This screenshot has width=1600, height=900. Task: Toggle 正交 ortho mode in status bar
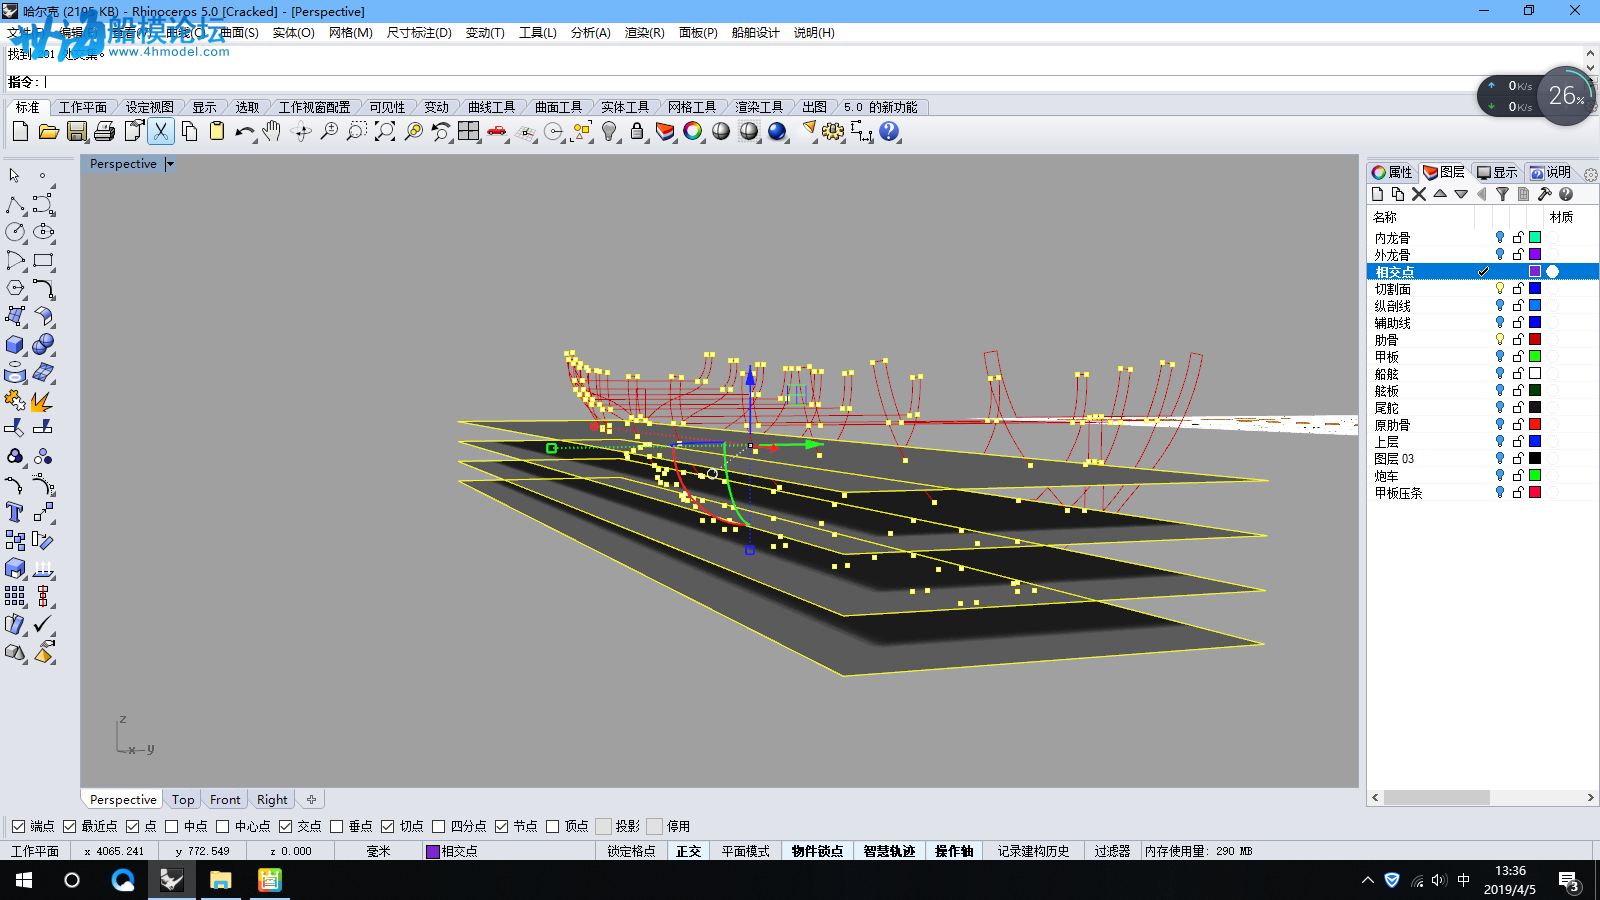click(x=688, y=851)
